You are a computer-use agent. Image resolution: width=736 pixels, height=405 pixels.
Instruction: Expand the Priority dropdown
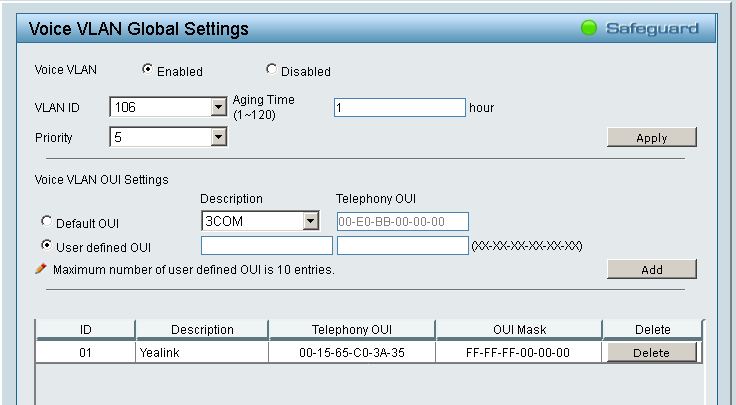[x=219, y=138]
